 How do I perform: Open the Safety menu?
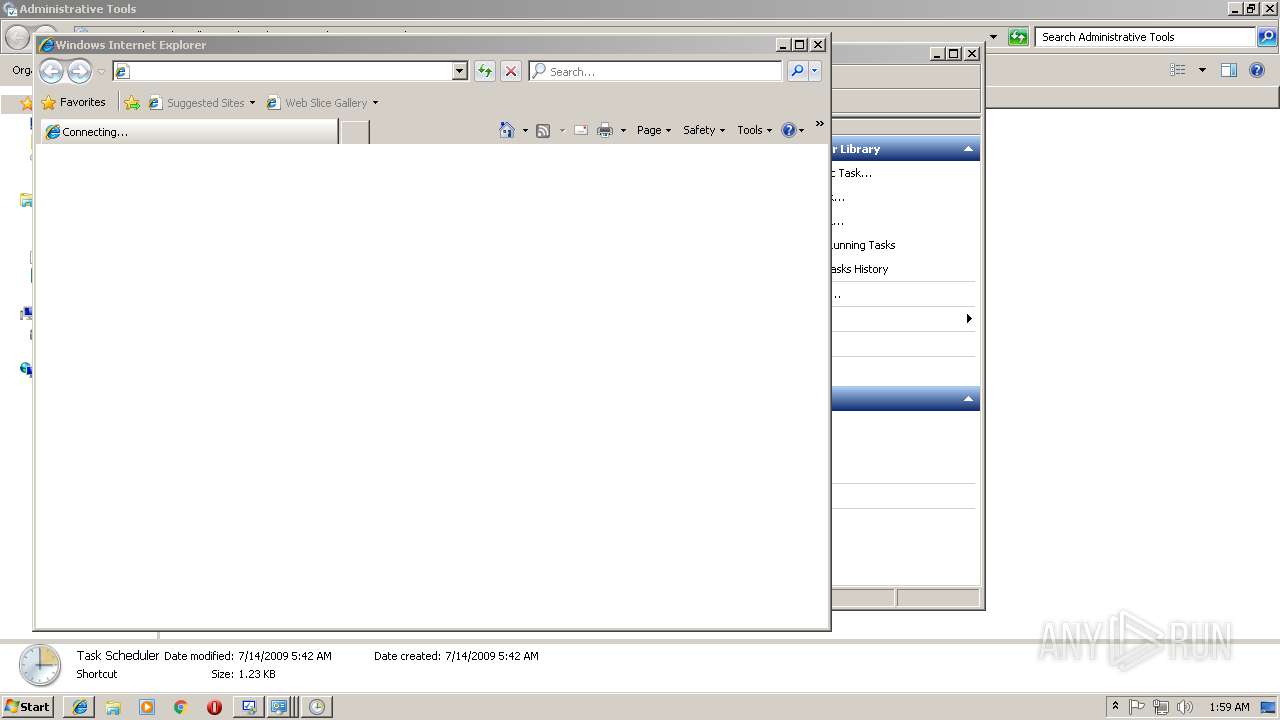point(704,130)
